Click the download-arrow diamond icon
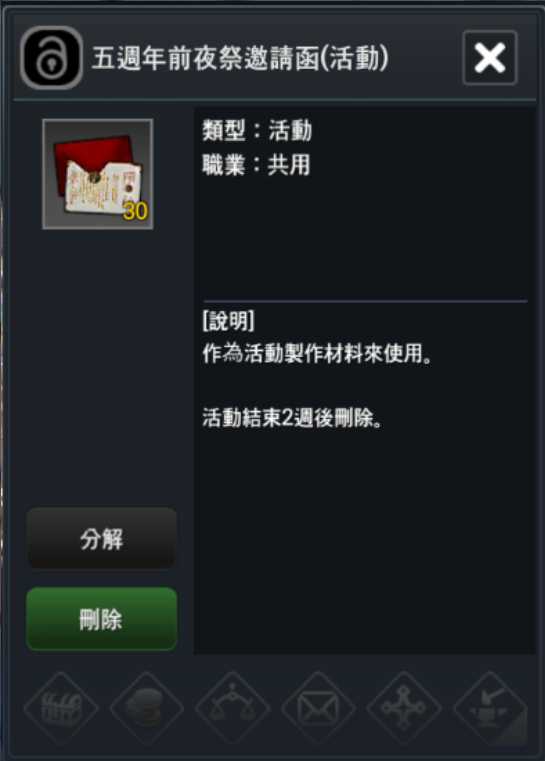Image resolution: width=545 pixels, height=761 pixels. pos(490,708)
